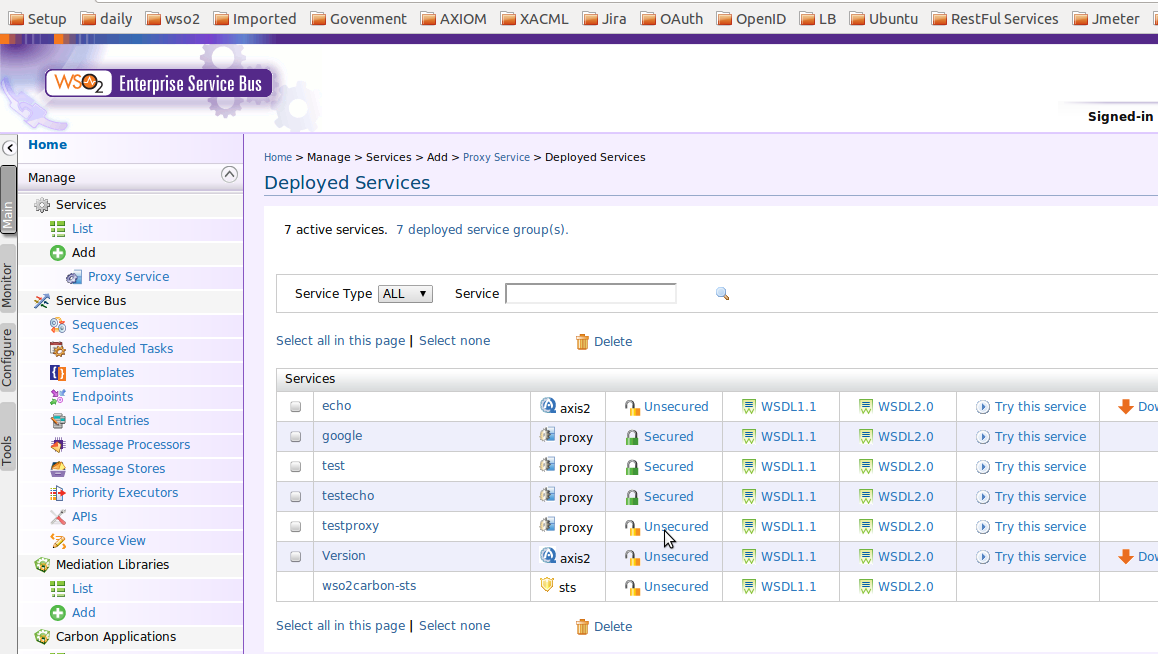Collapse the Manage menu section
Screen dimensions: 1158x654
tap(229, 174)
